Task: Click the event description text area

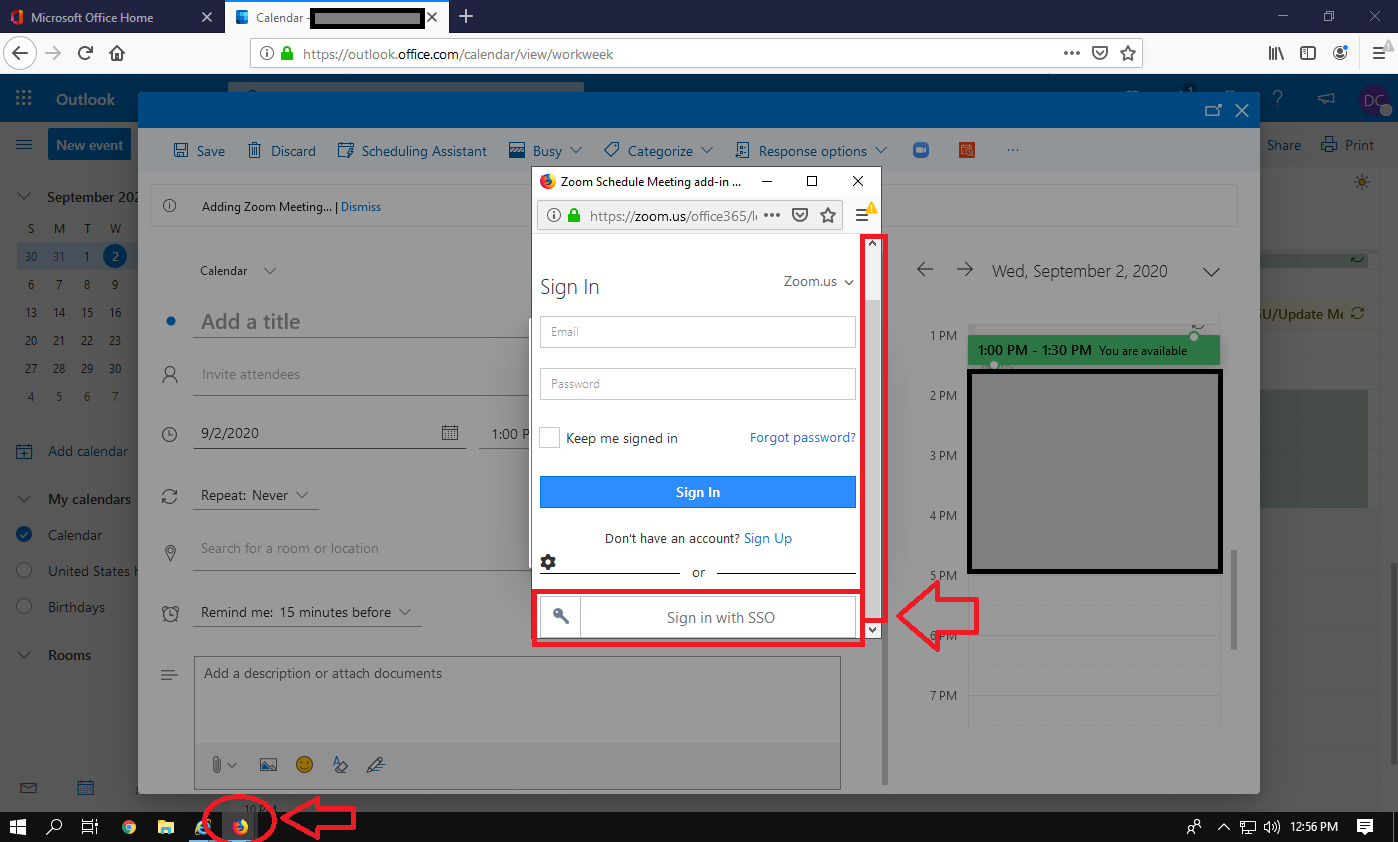Action: [x=517, y=700]
